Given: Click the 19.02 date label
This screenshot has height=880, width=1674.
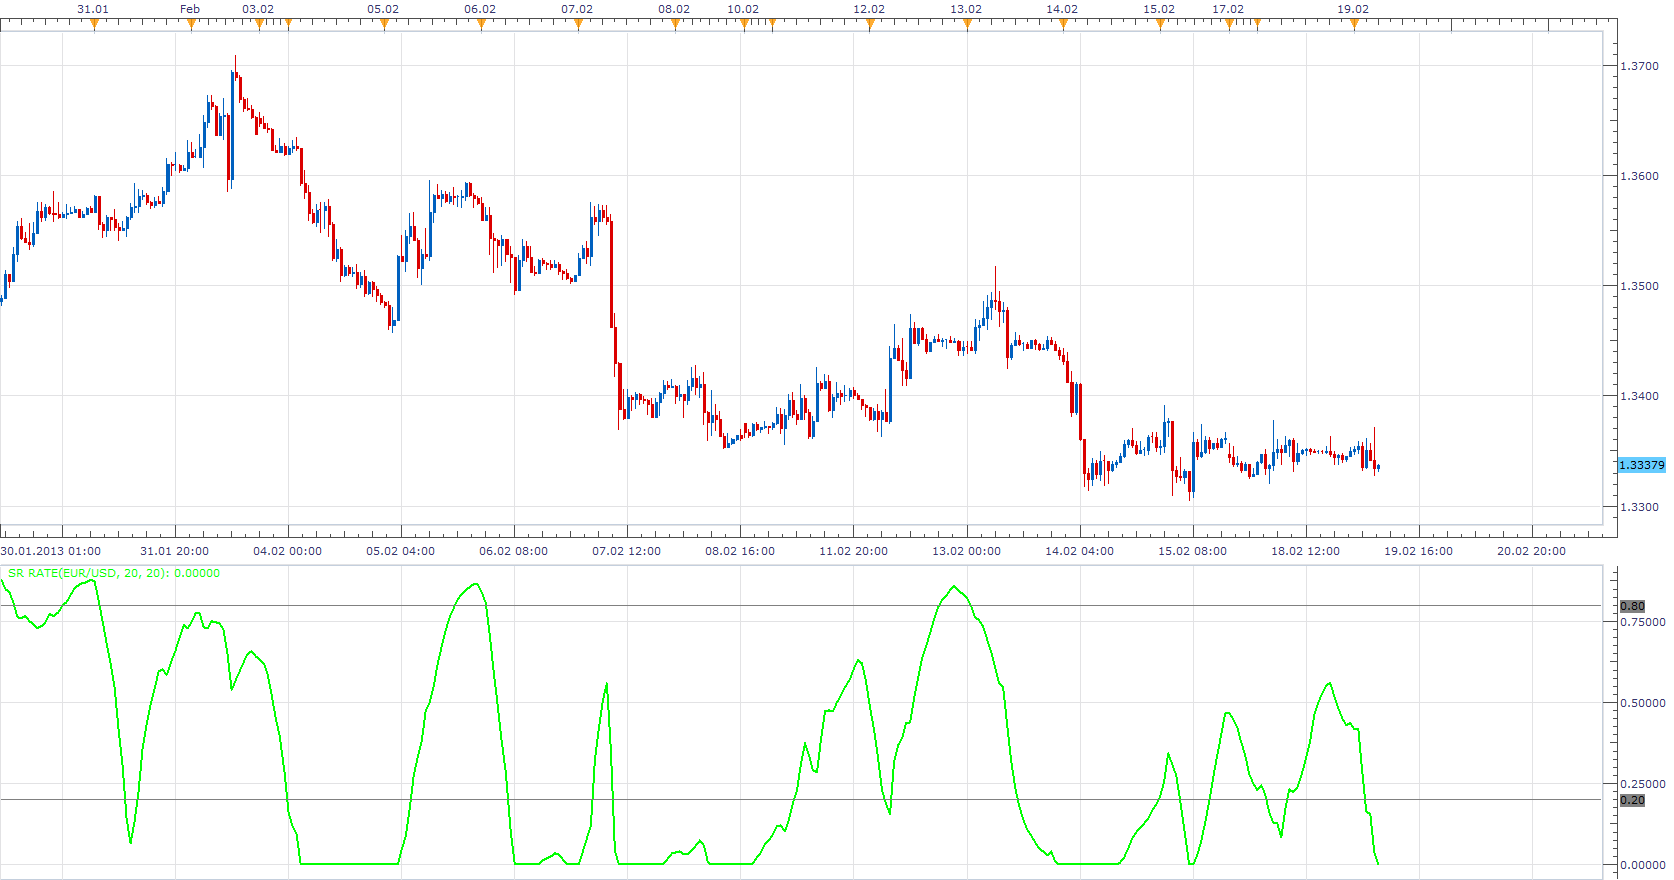Looking at the screenshot, I should 1353,9.
